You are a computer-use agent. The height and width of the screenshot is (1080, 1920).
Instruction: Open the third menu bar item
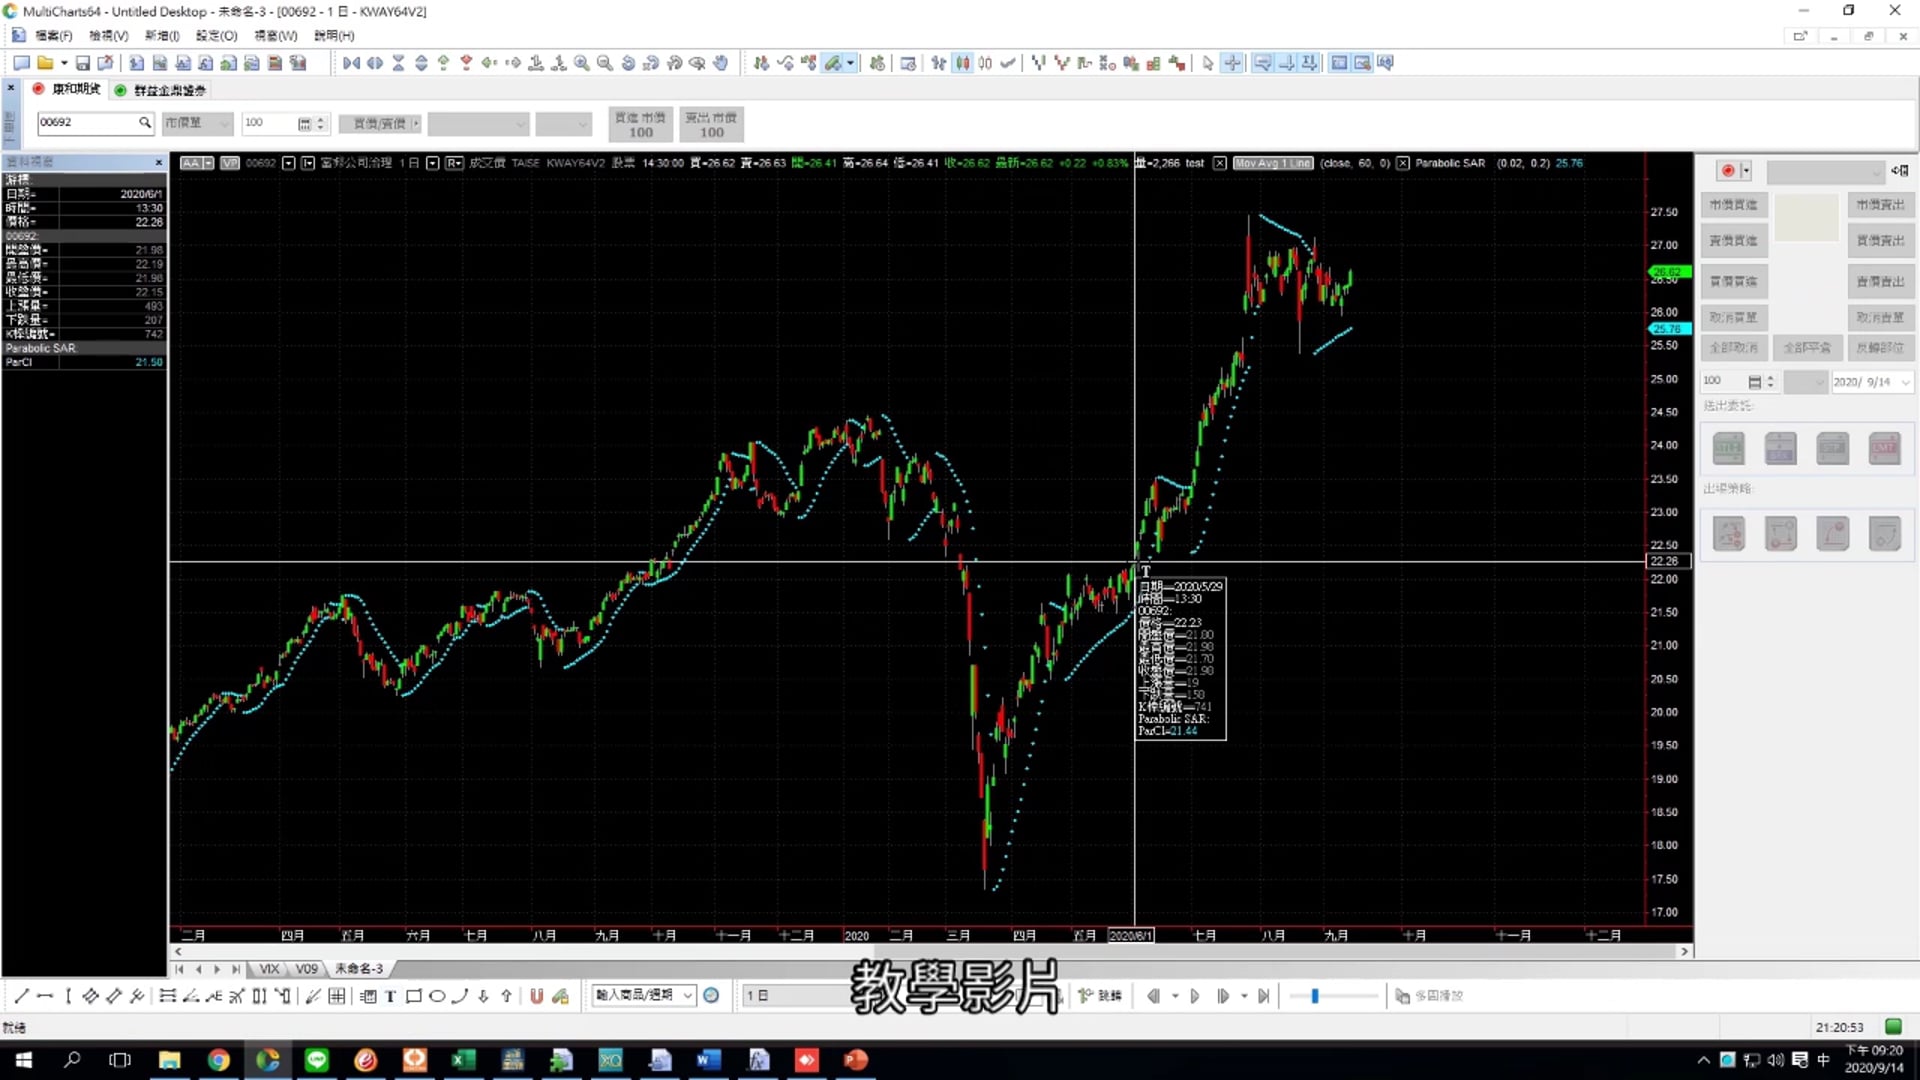coord(162,36)
